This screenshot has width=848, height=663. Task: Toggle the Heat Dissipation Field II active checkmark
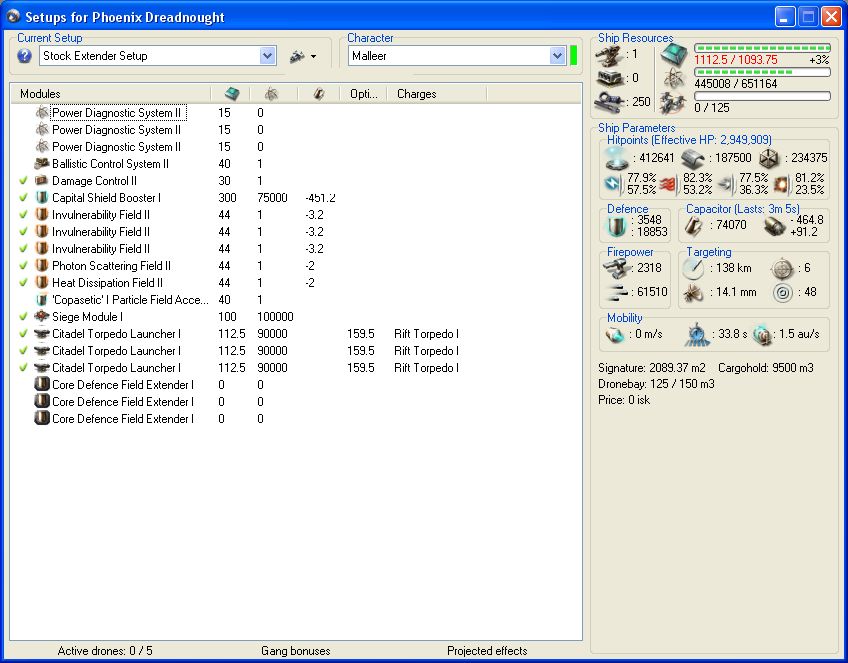click(23, 283)
